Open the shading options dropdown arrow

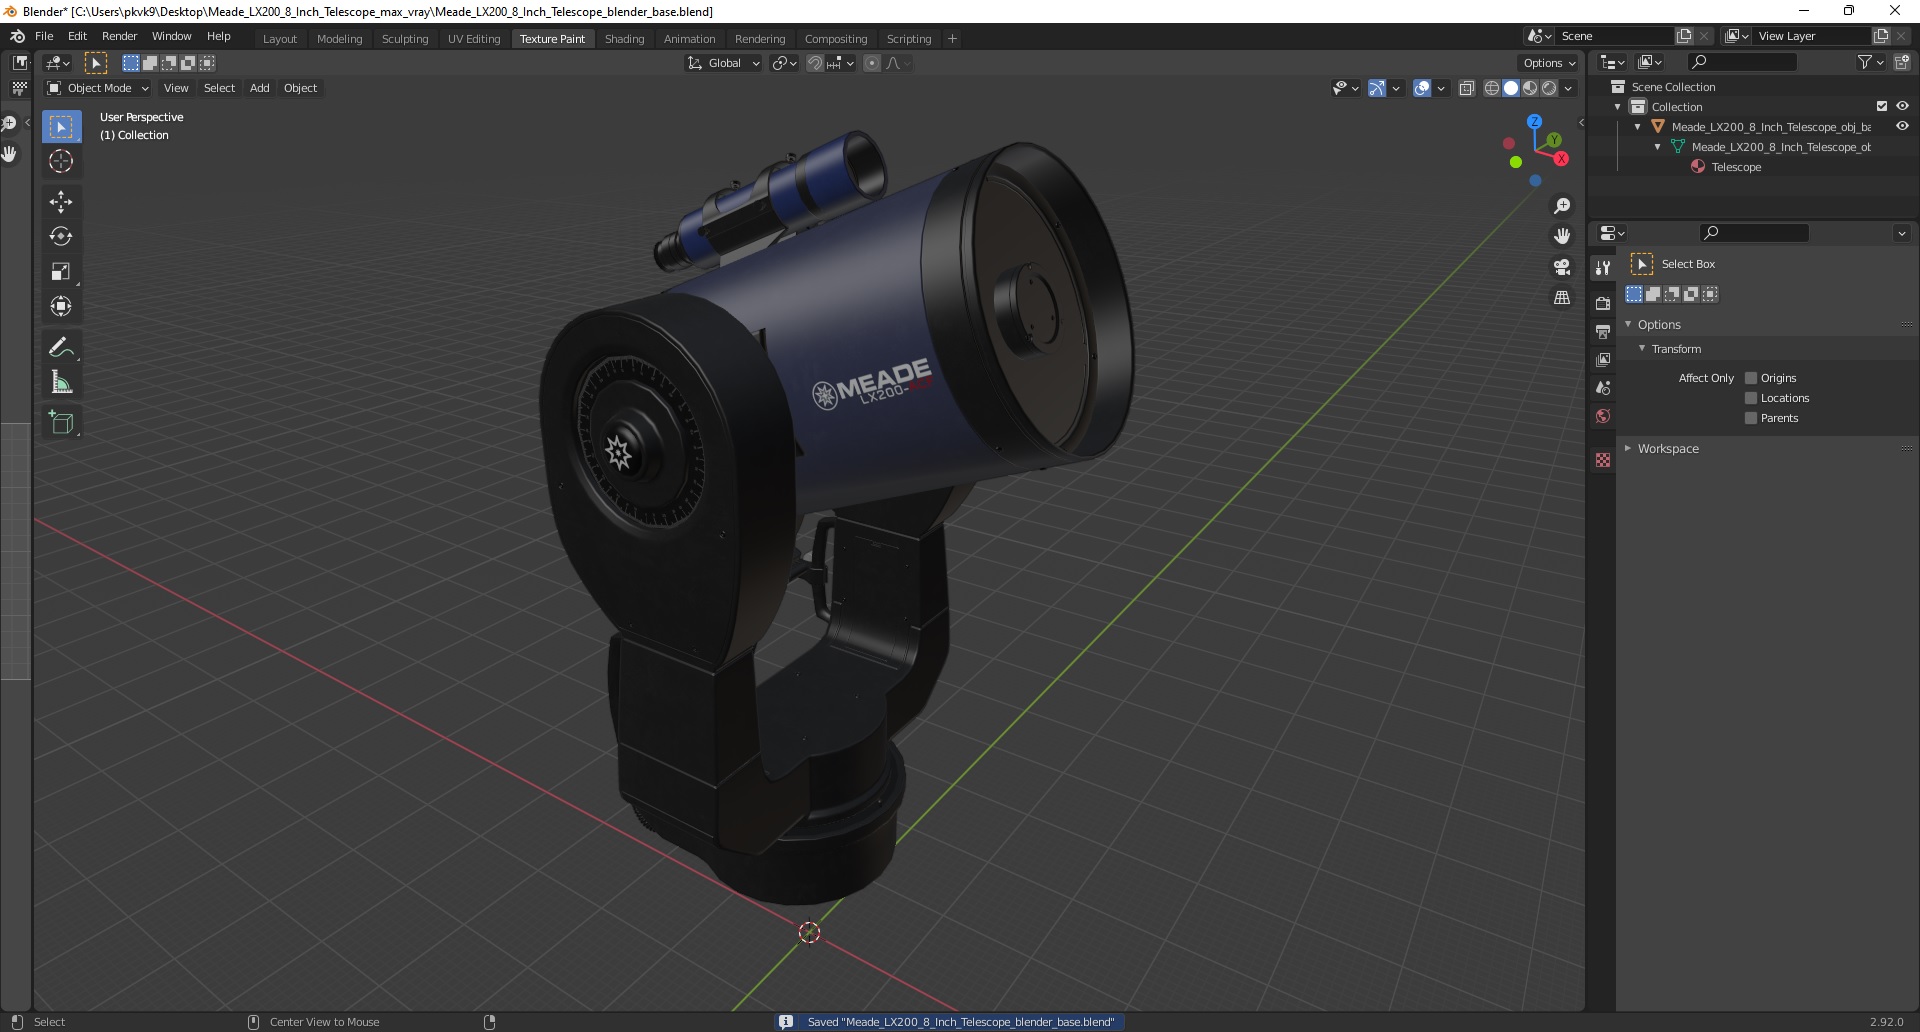[1568, 88]
